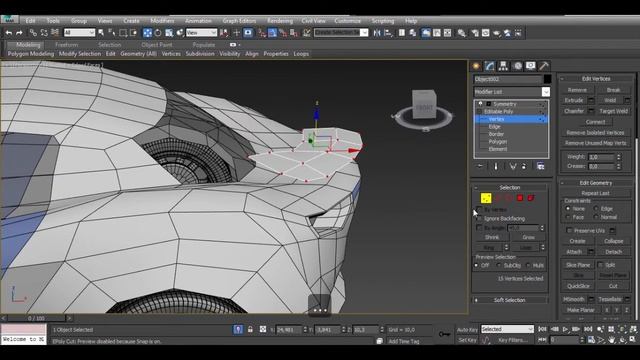Set Preview Selection to SubObj
This screenshot has width=640, height=360.
point(499,265)
